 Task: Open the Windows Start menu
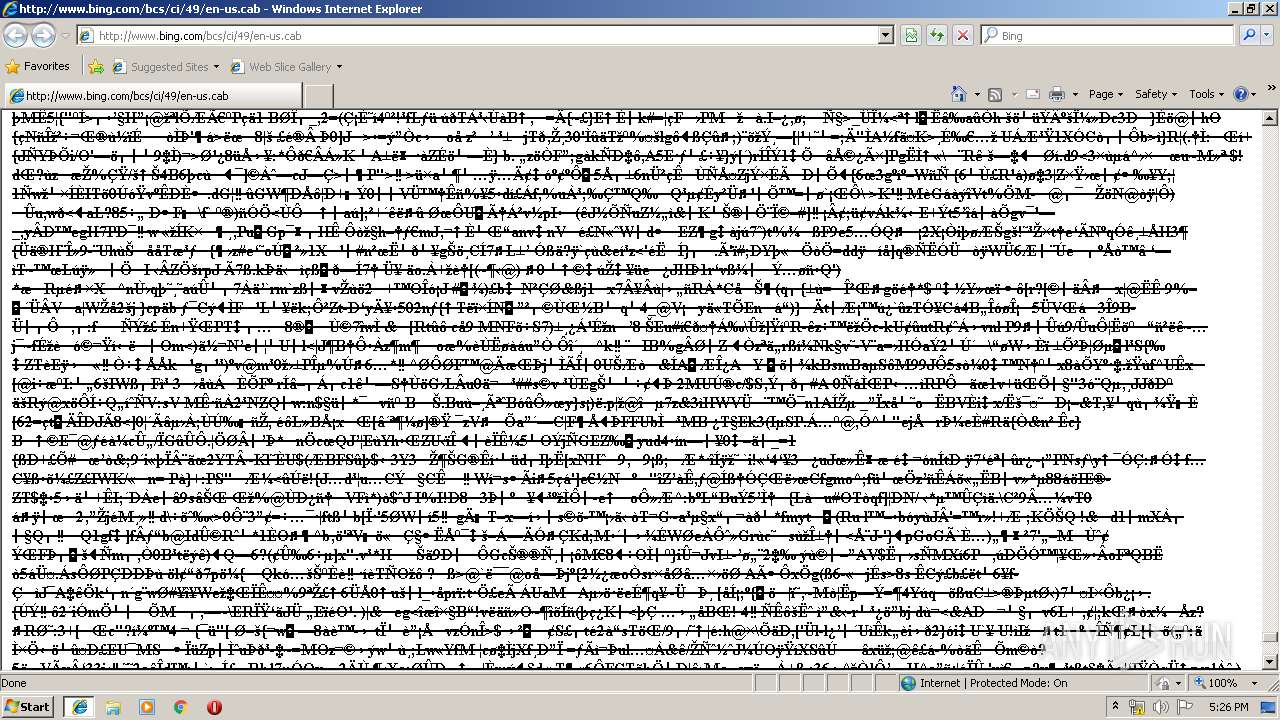[x=27, y=706]
